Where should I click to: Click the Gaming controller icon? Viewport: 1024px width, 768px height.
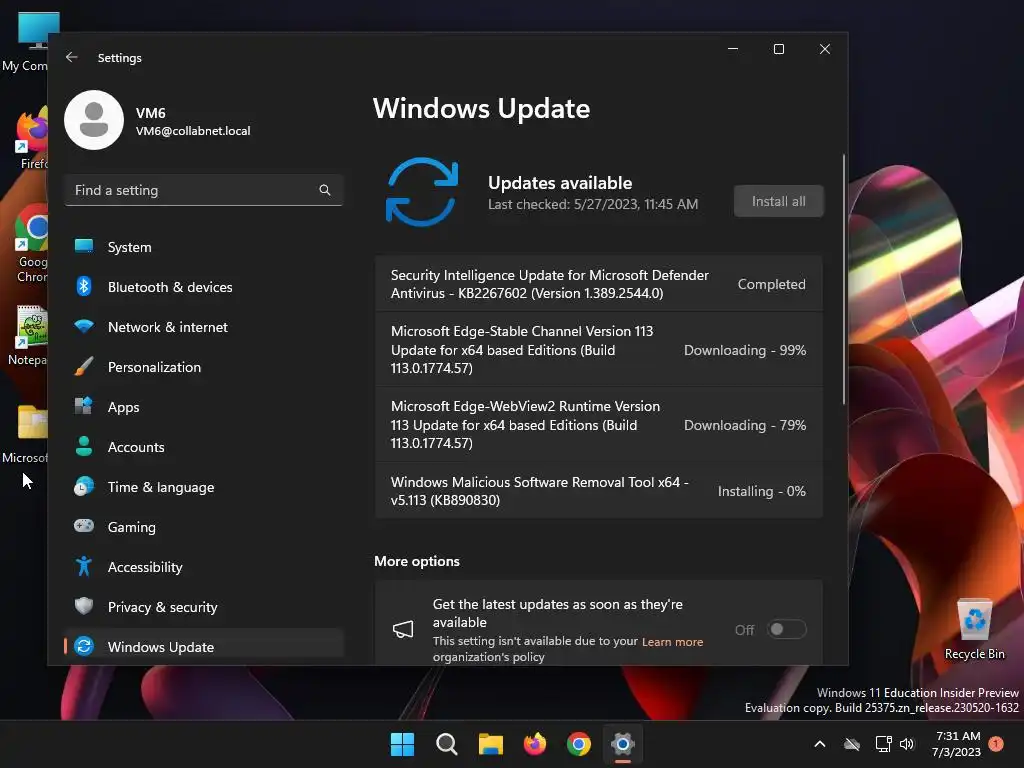(84, 526)
